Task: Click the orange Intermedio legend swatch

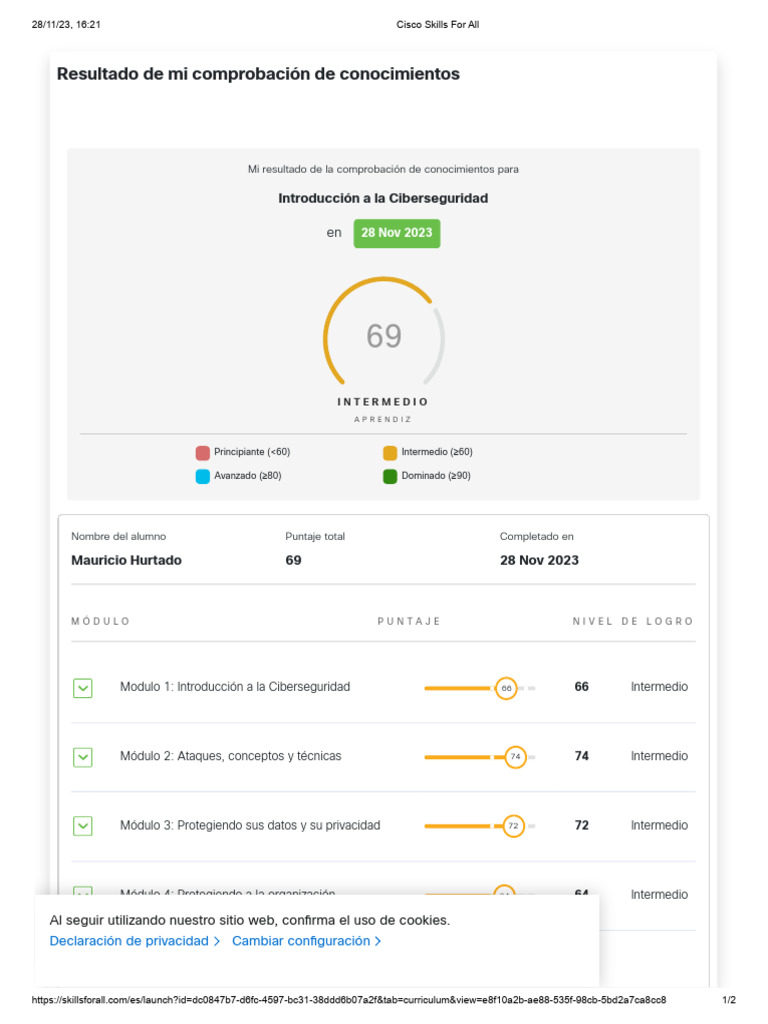Action: coord(390,453)
